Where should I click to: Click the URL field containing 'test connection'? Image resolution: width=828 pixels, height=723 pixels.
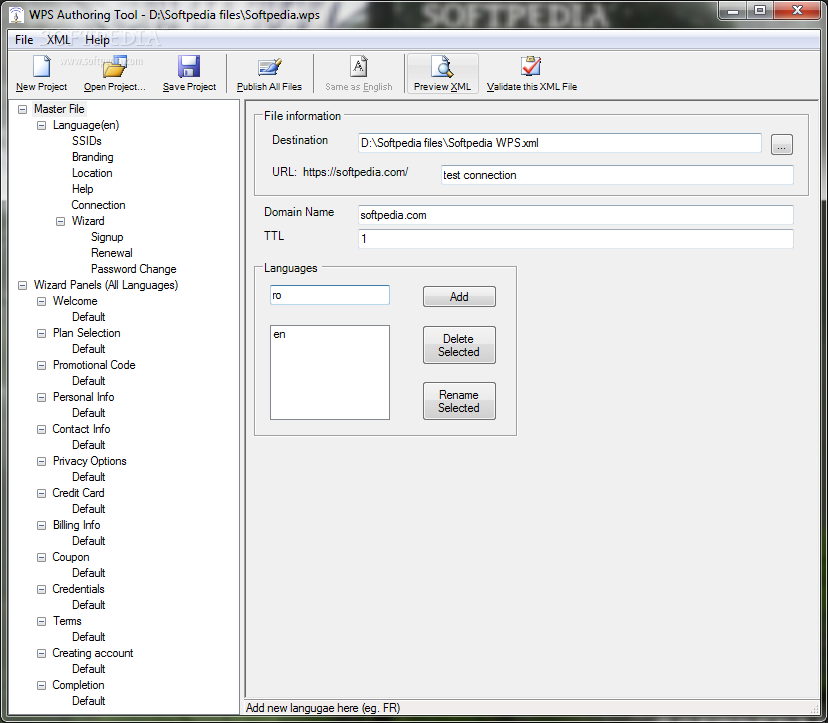tap(617, 175)
